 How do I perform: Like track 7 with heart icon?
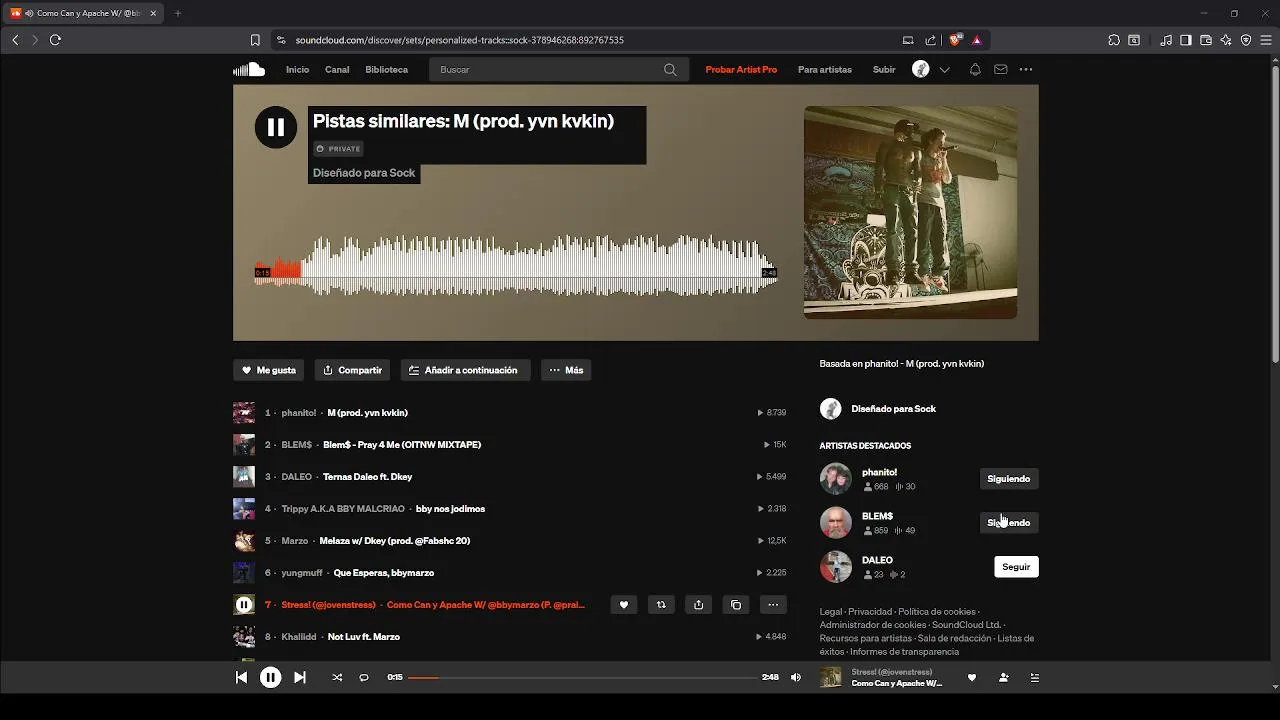[x=624, y=605]
